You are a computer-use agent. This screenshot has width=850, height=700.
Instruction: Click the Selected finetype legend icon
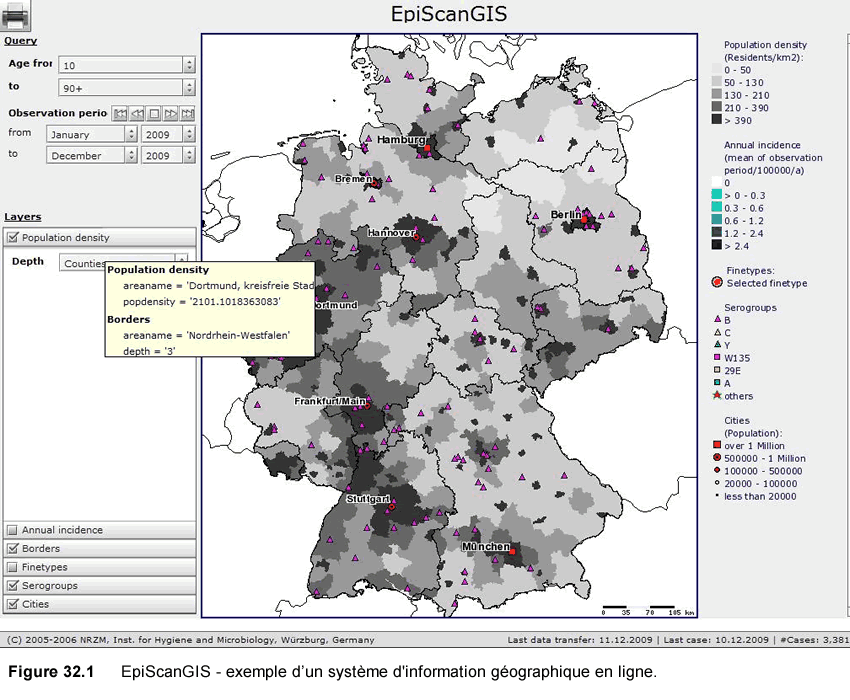pos(717,282)
